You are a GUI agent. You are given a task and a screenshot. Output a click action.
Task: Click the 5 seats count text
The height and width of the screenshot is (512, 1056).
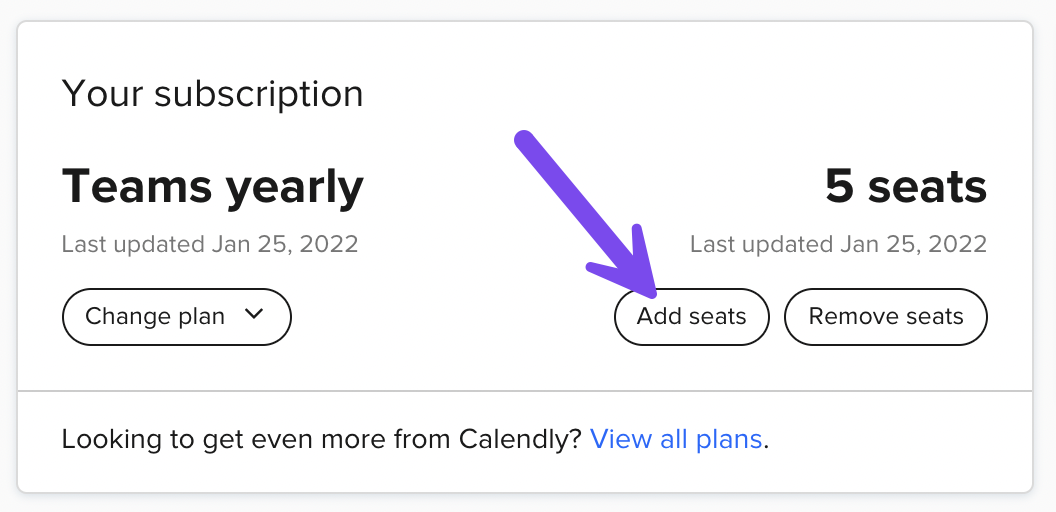pyautogui.click(x=905, y=187)
